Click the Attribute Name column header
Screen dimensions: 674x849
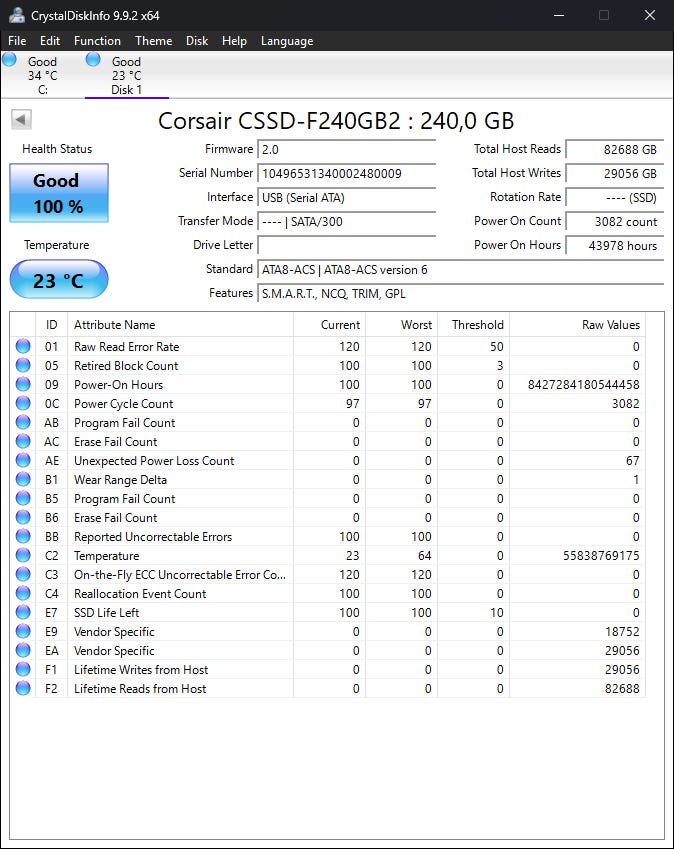(180, 324)
